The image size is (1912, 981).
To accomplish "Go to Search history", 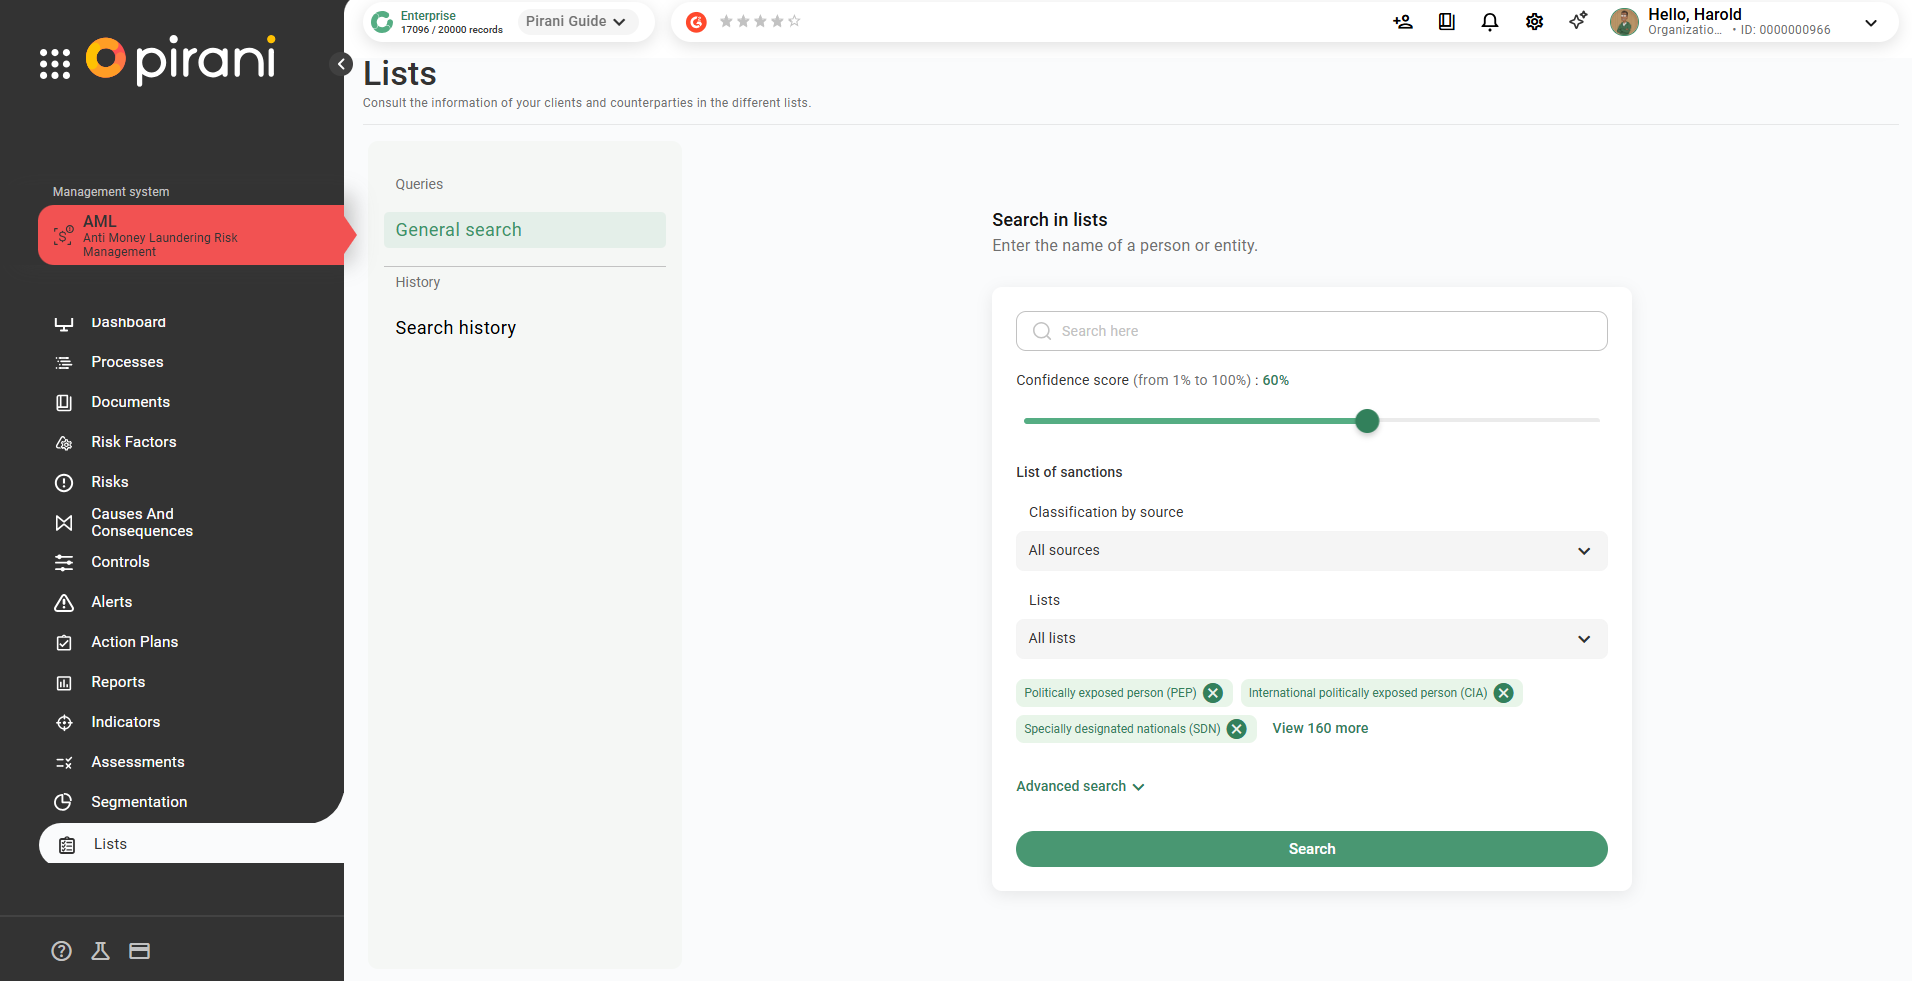I will (456, 328).
